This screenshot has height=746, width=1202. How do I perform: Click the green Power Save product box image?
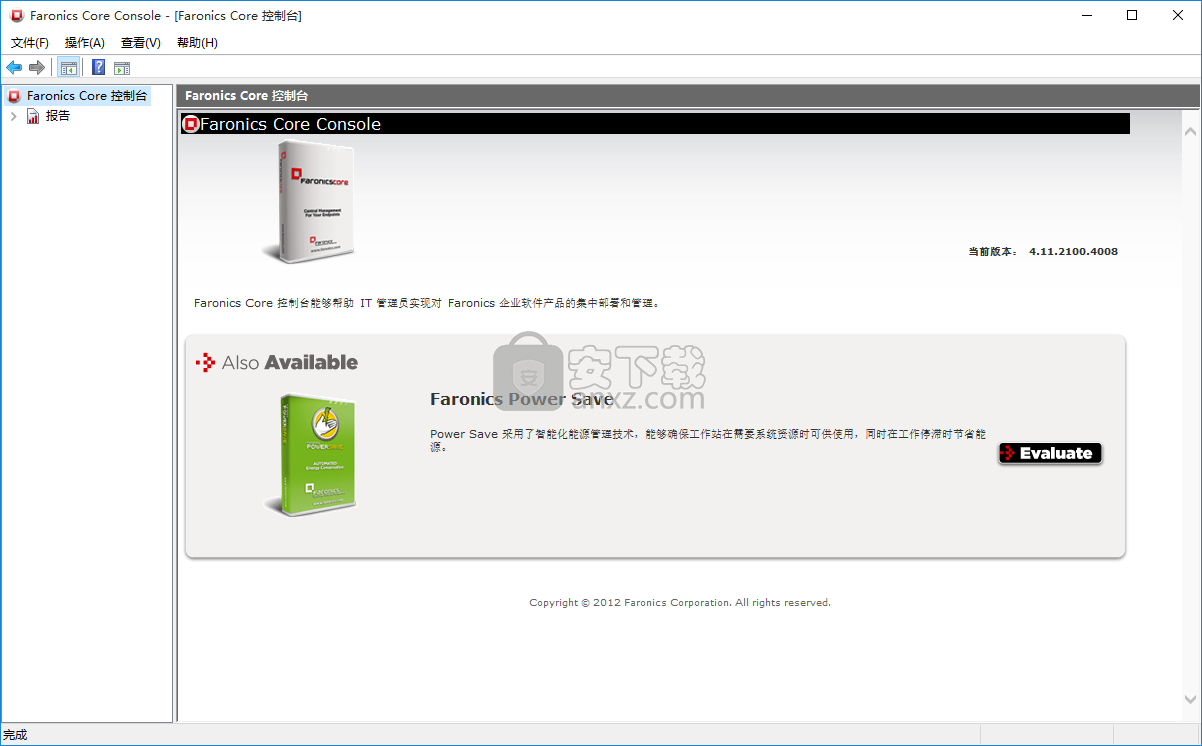[310, 455]
